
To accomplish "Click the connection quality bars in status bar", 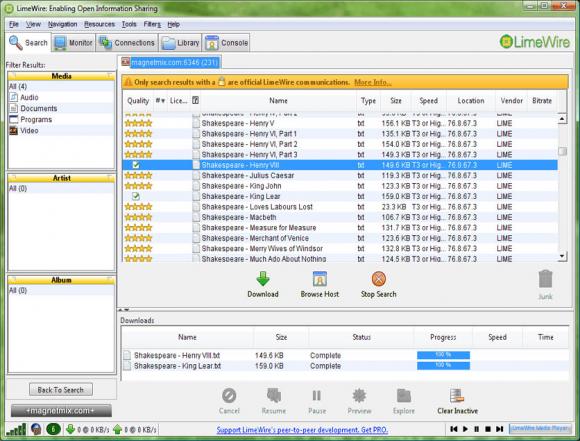I will [16, 430].
